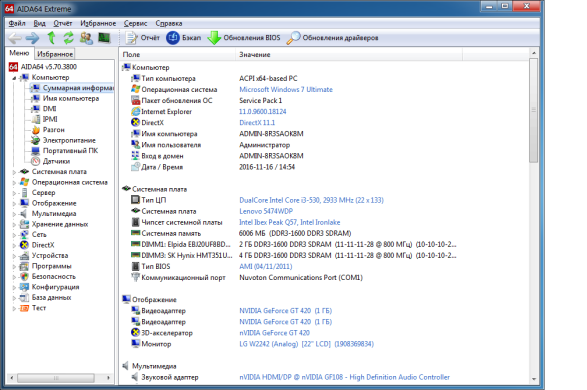
Task: Expand the Тест tree node
Action: [14, 308]
